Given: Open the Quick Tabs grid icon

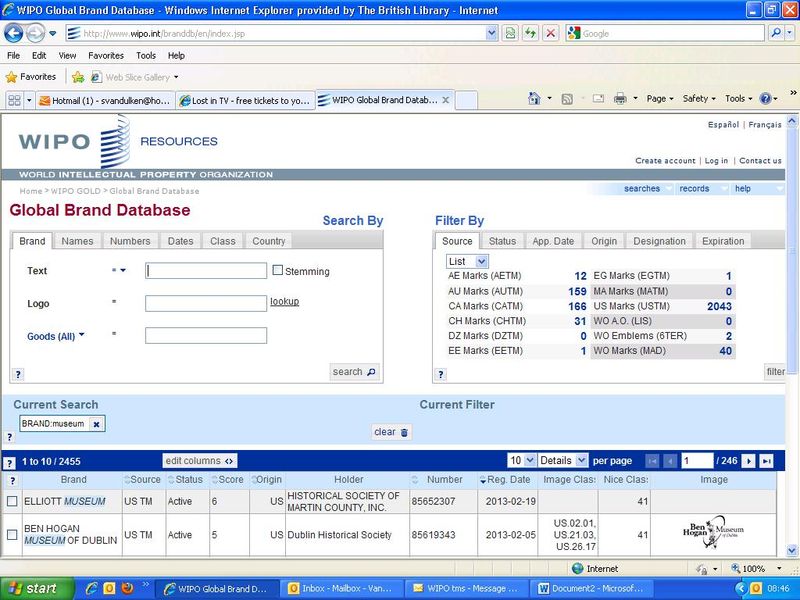Looking at the screenshot, I should click(14, 101).
